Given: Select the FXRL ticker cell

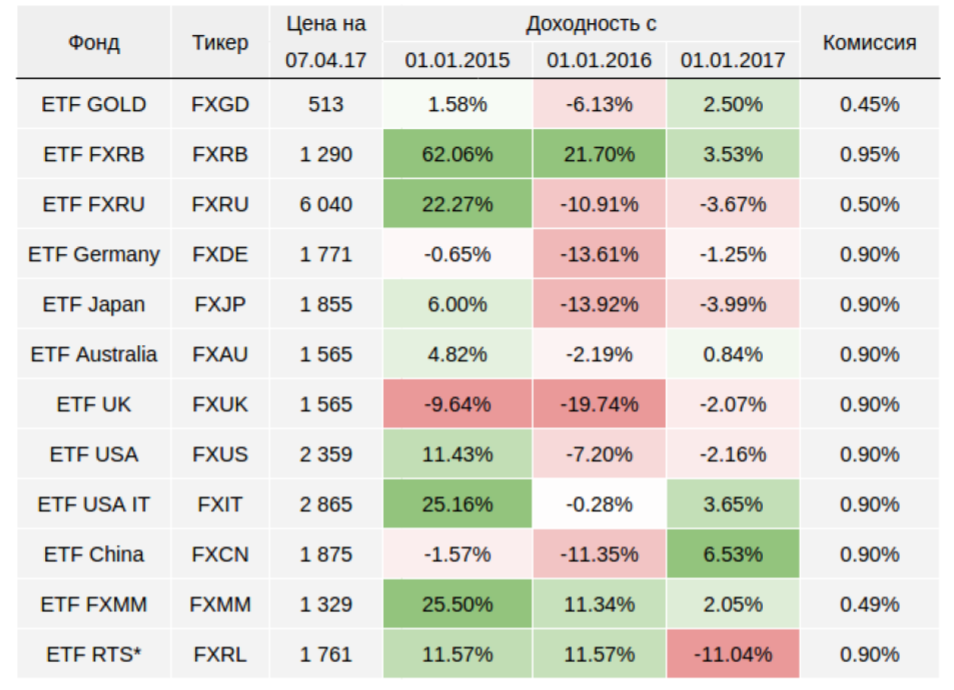Looking at the screenshot, I should (220, 654).
